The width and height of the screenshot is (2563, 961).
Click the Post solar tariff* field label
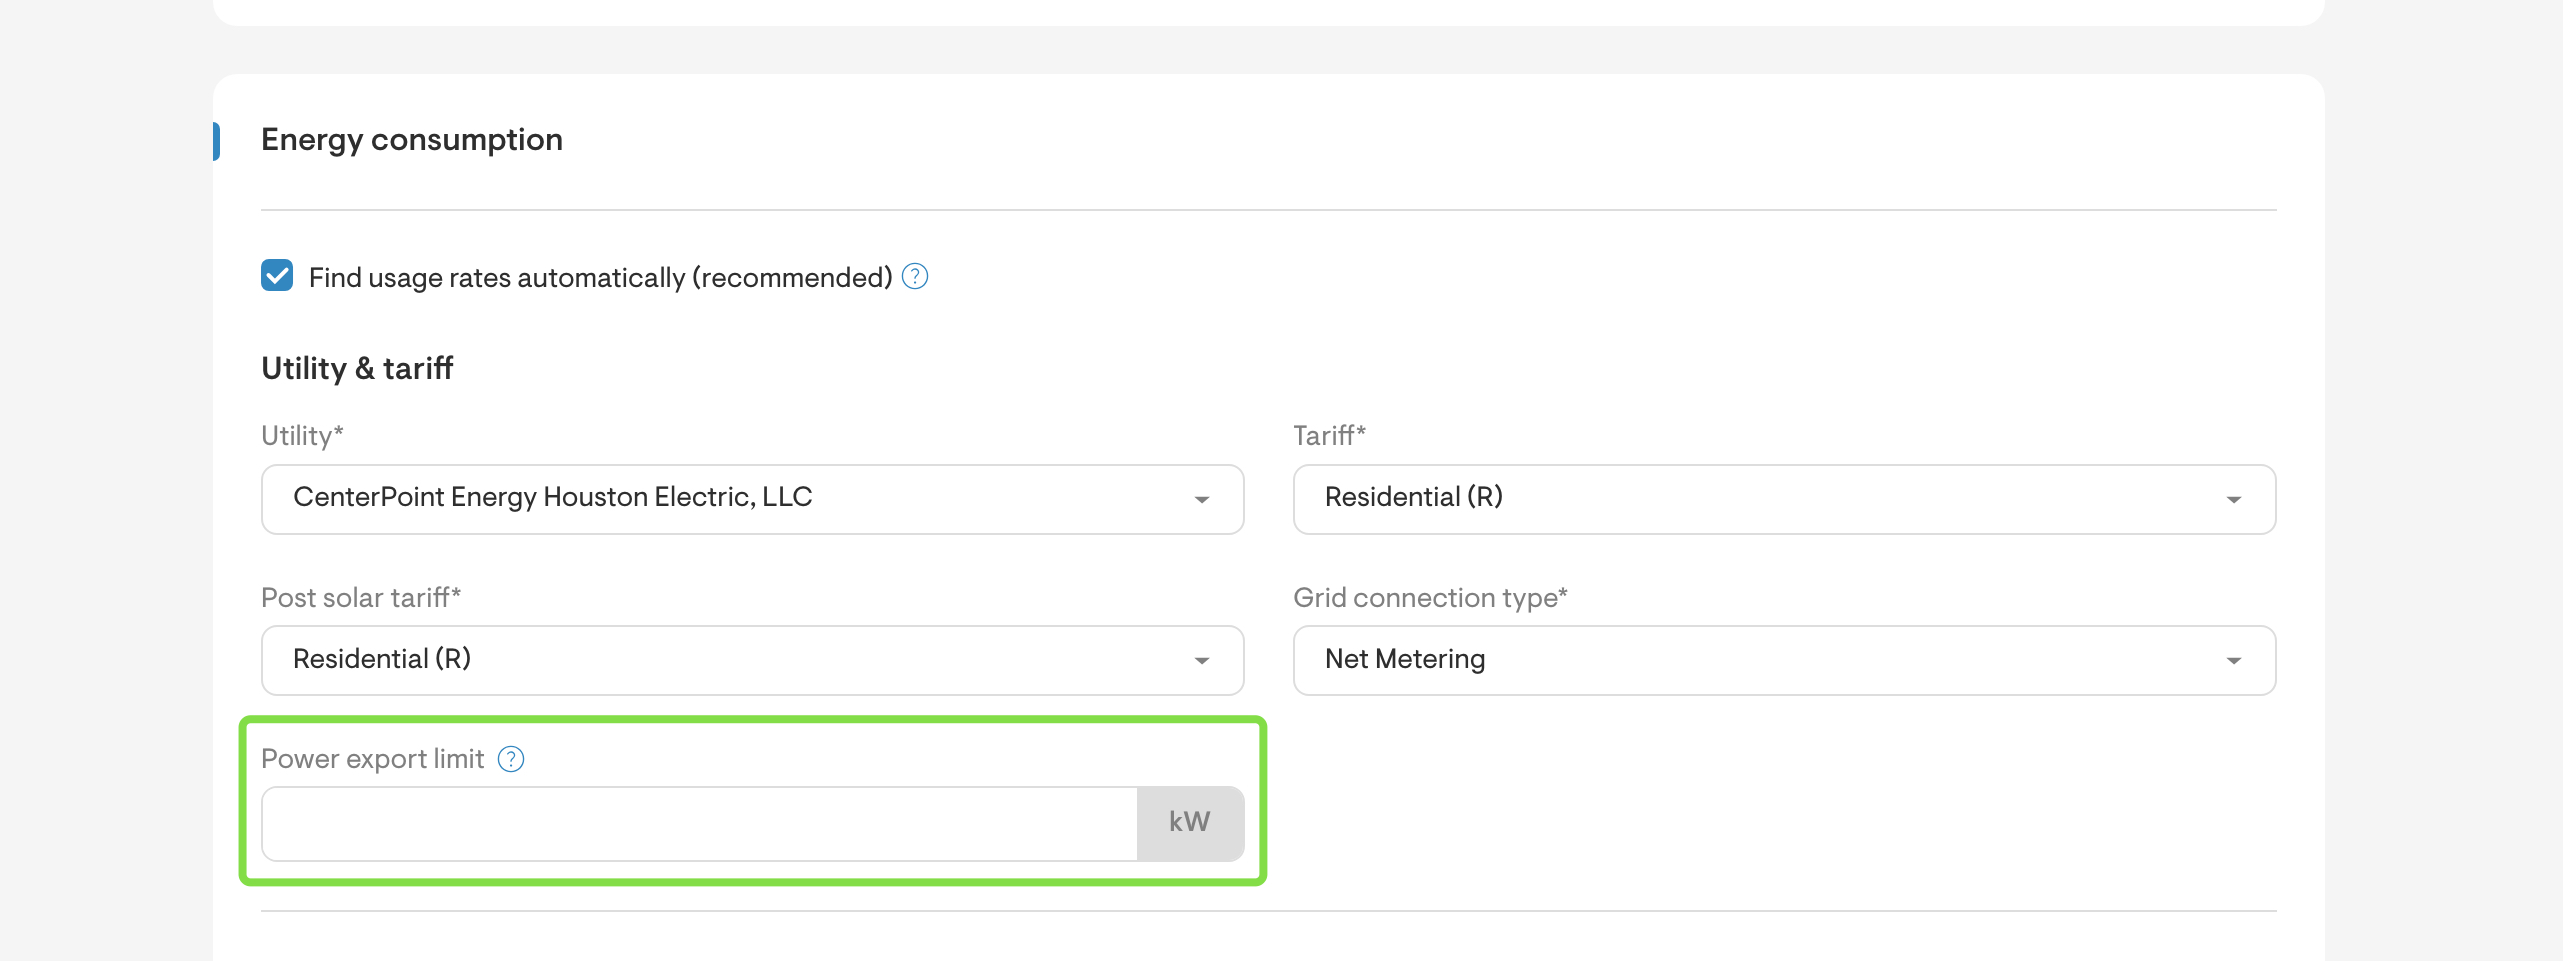point(360,598)
